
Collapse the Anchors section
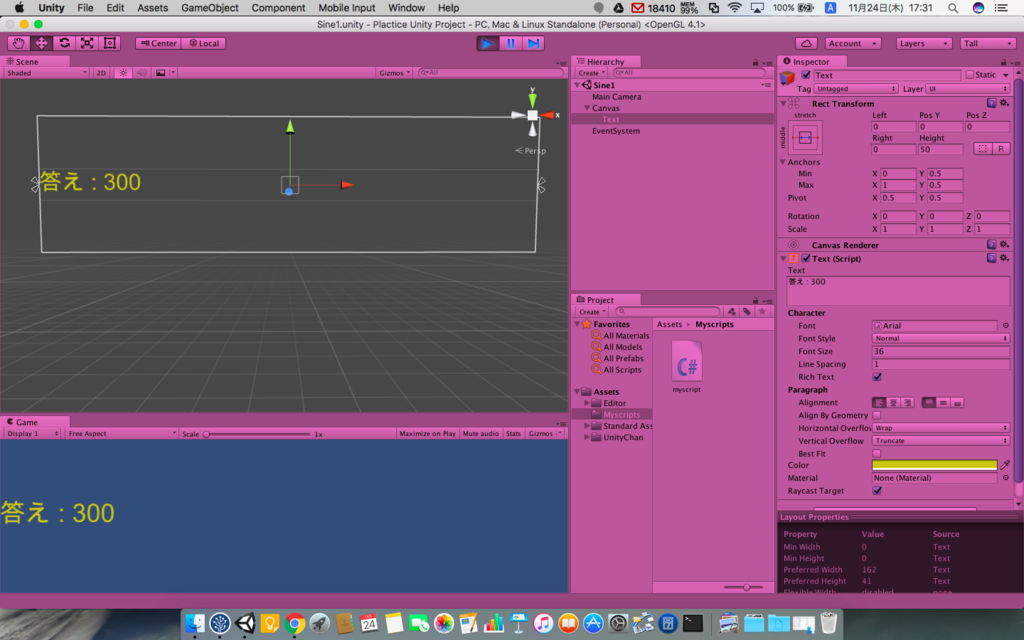pyautogui.click(x=783, y=161)
